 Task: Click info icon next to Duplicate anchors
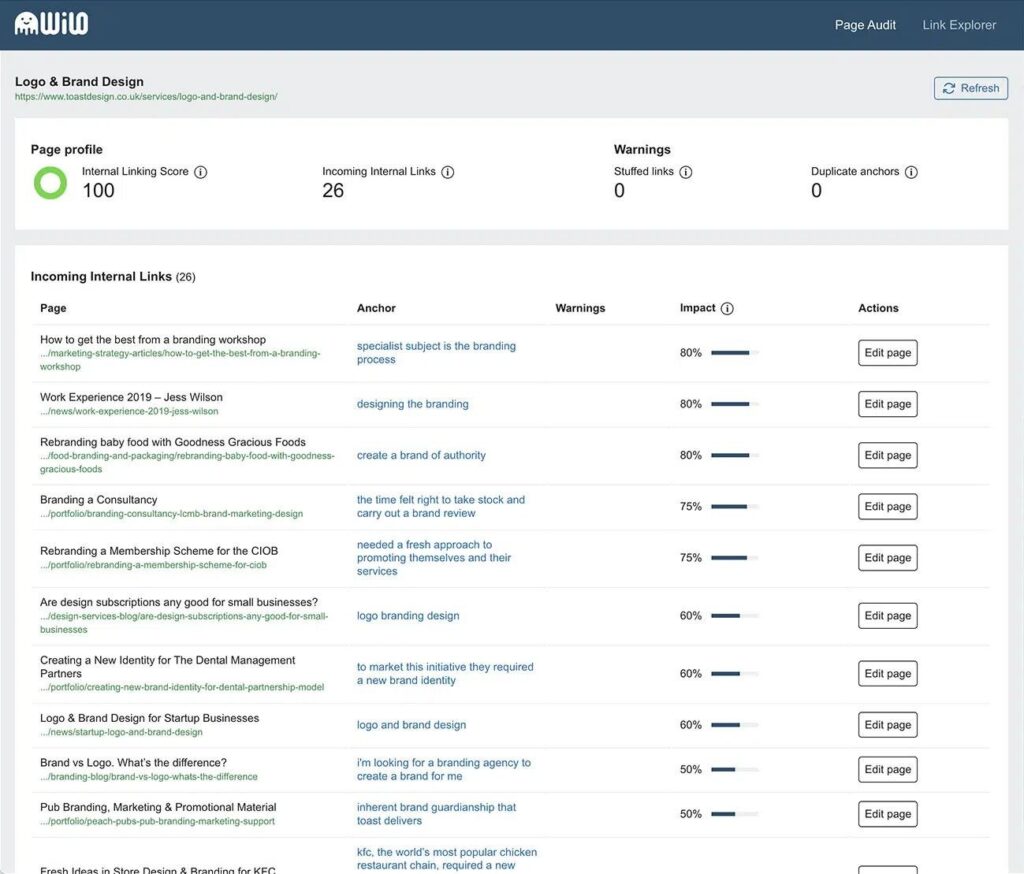click(x=911, y=172)
